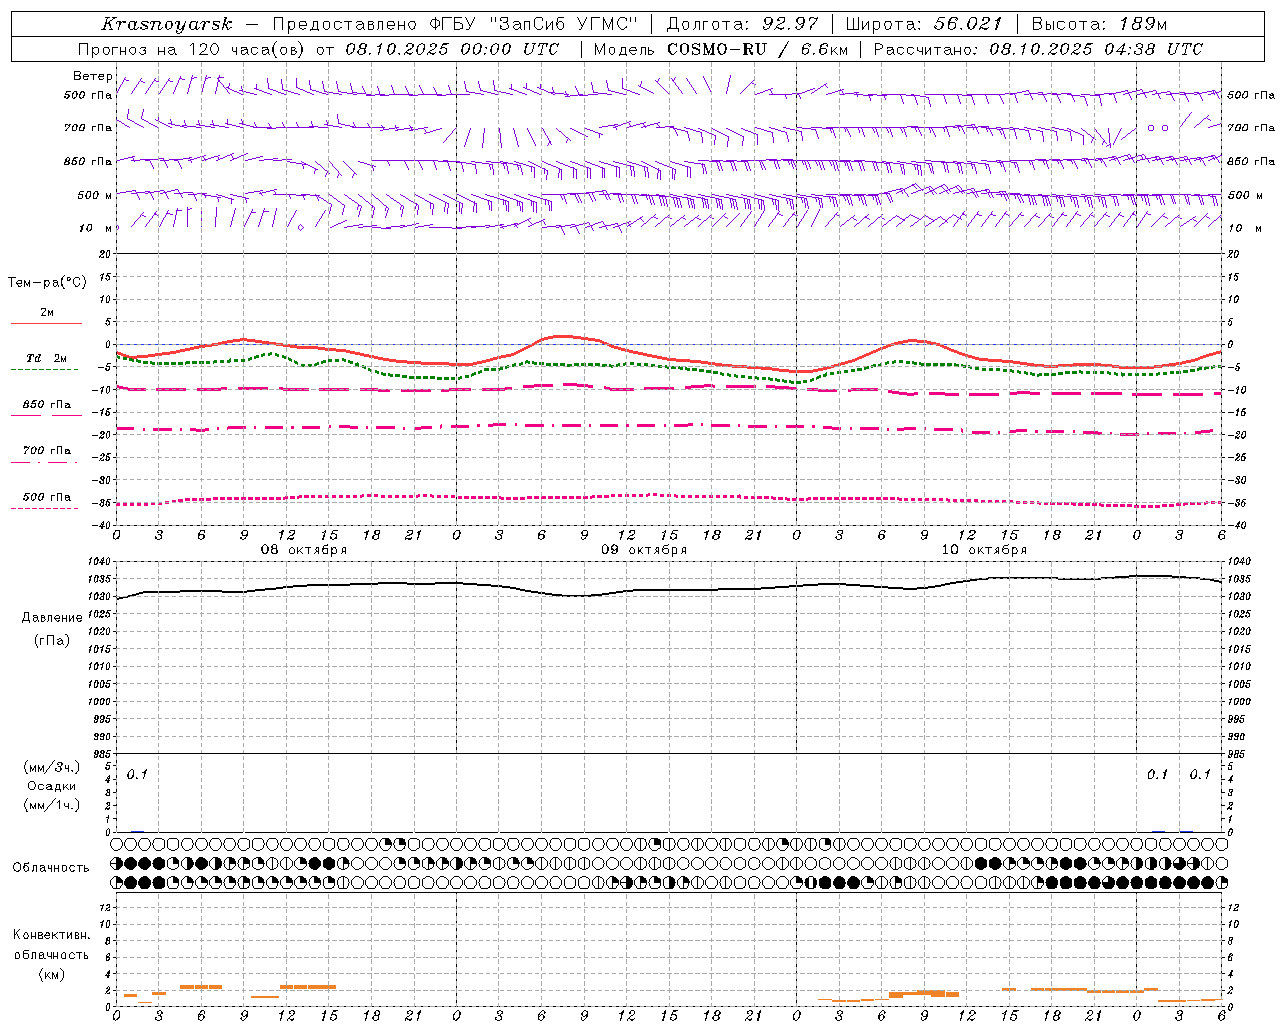Click the '(км)' convective height unit
The width and height of the screenshot is (1280, 1024).
point(51,974)
